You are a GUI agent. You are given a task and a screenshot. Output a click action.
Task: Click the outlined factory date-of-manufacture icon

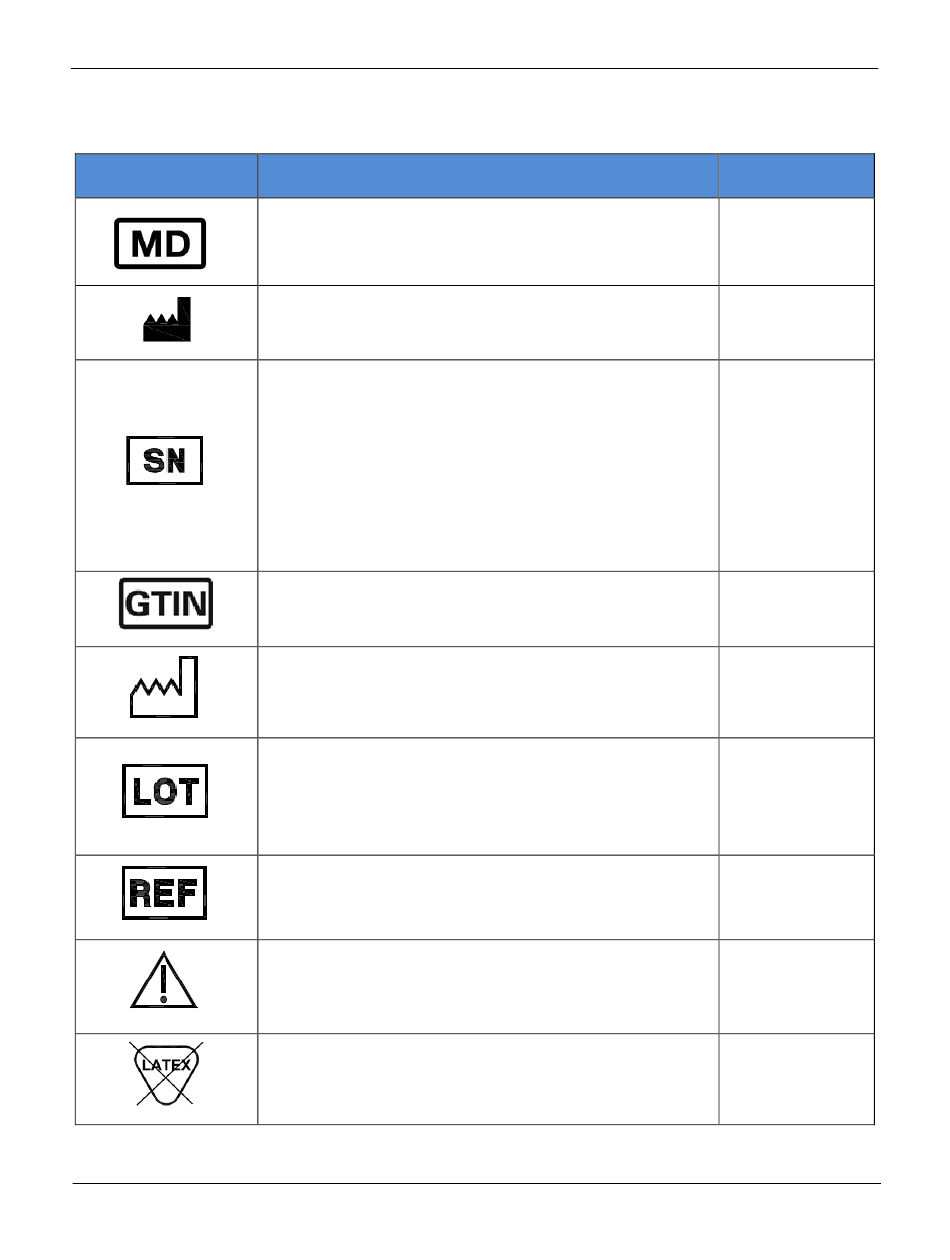[165, 688]
